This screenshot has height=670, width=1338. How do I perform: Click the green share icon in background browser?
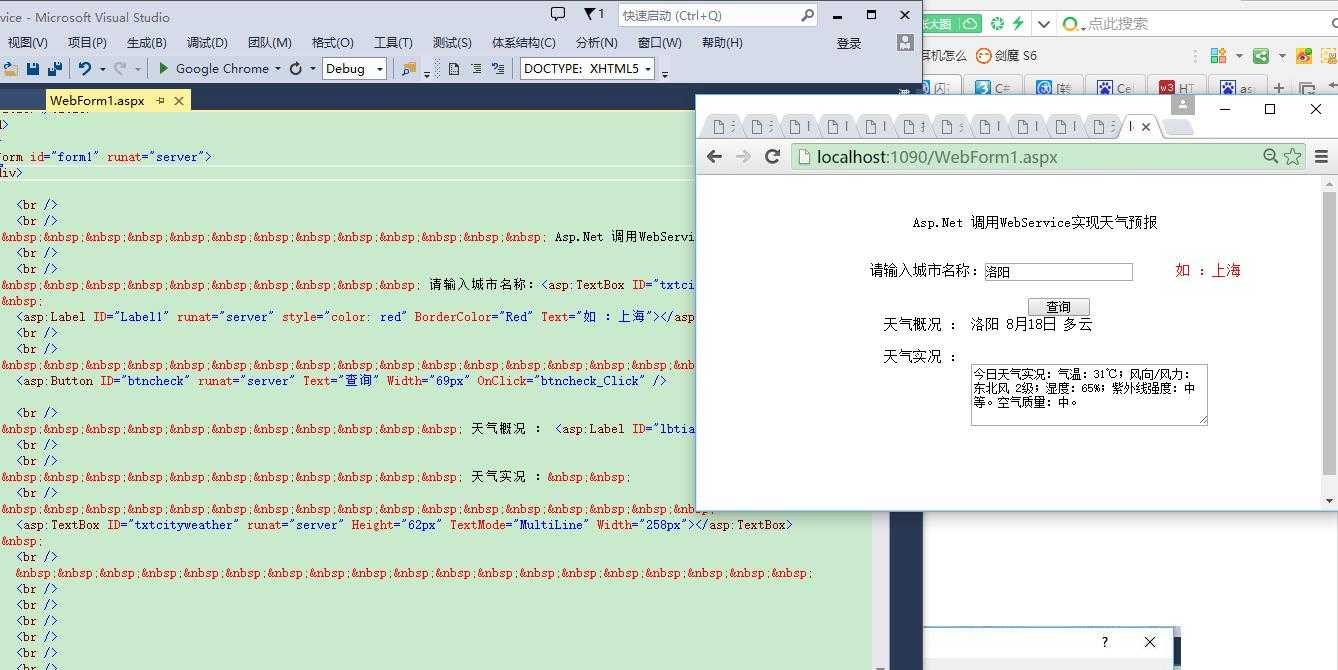pos(1262,56)
